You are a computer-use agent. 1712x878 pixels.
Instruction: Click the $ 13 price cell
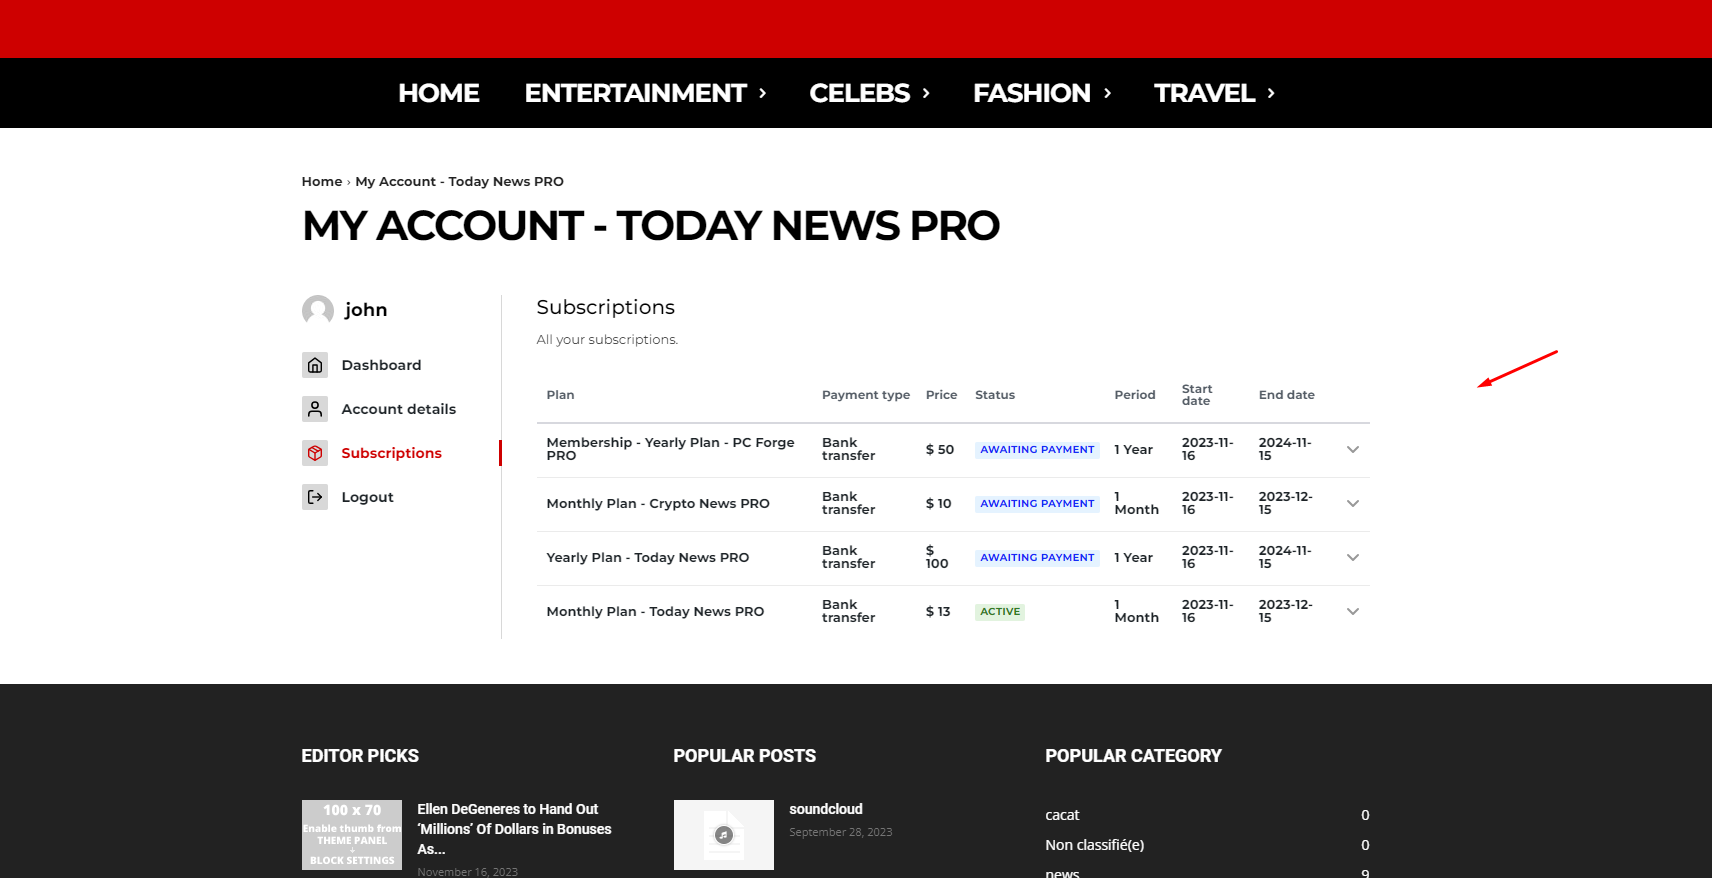[x=938, y=612]
